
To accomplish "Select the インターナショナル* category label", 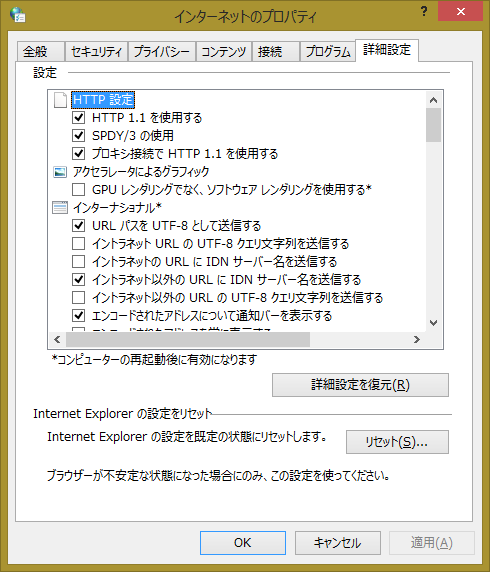I will (x=117, y=208).
